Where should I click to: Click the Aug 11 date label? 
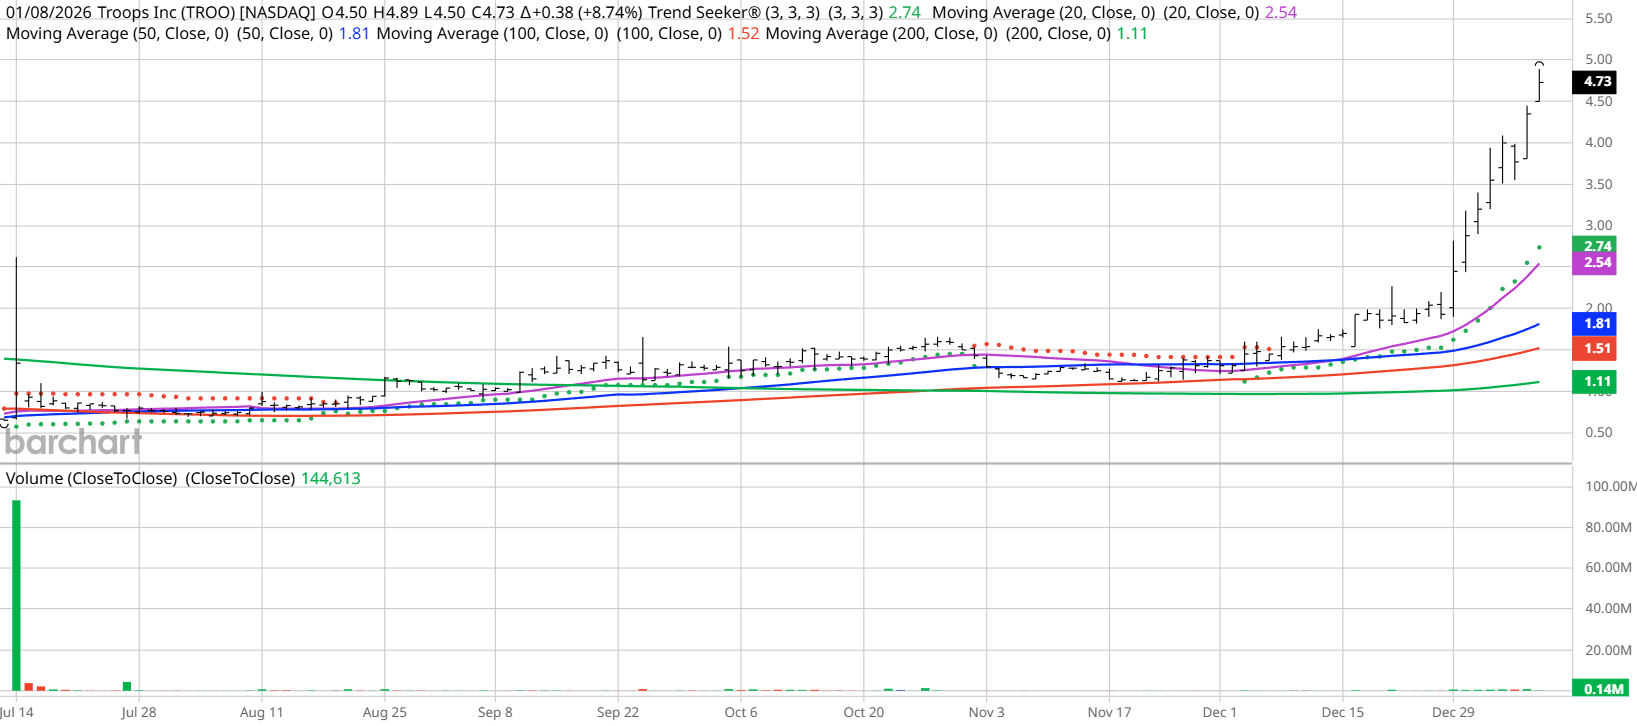point(261,713)
